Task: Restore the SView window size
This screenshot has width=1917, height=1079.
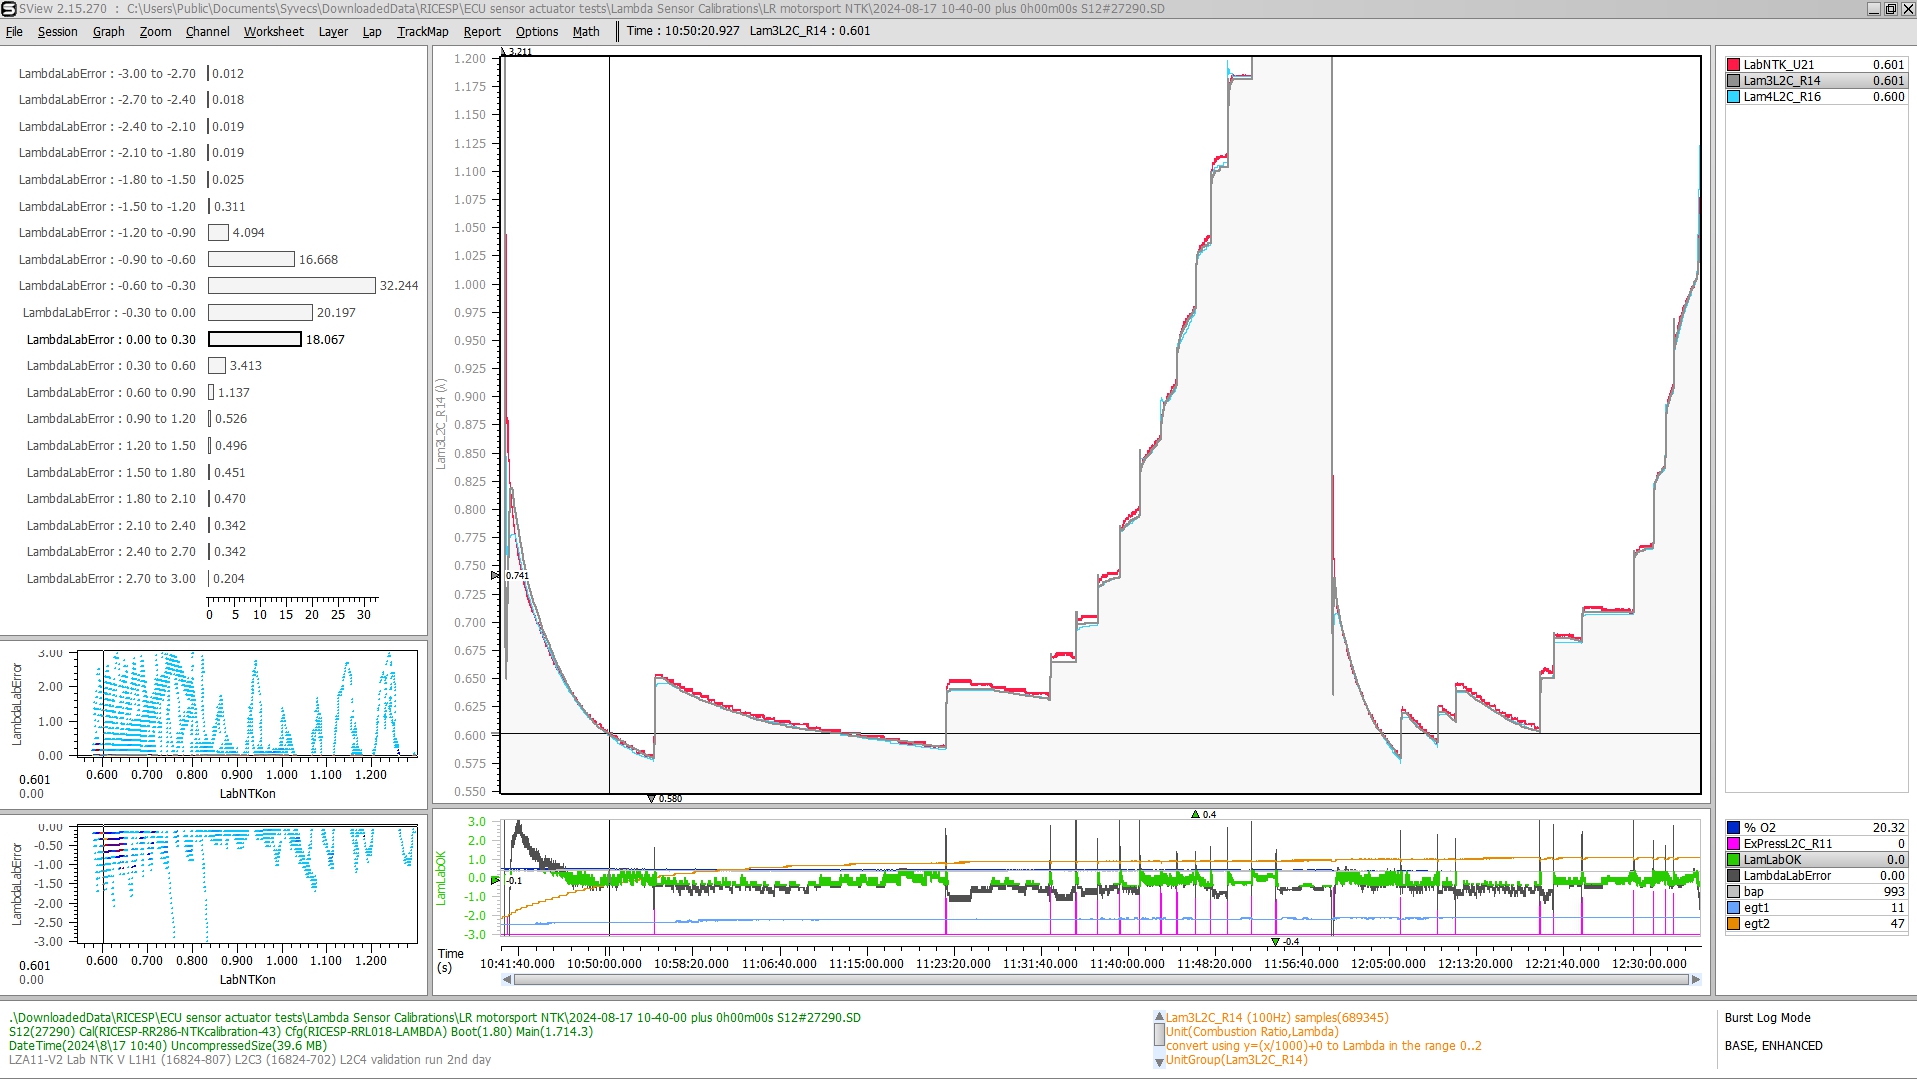Action: point(1890,9)
